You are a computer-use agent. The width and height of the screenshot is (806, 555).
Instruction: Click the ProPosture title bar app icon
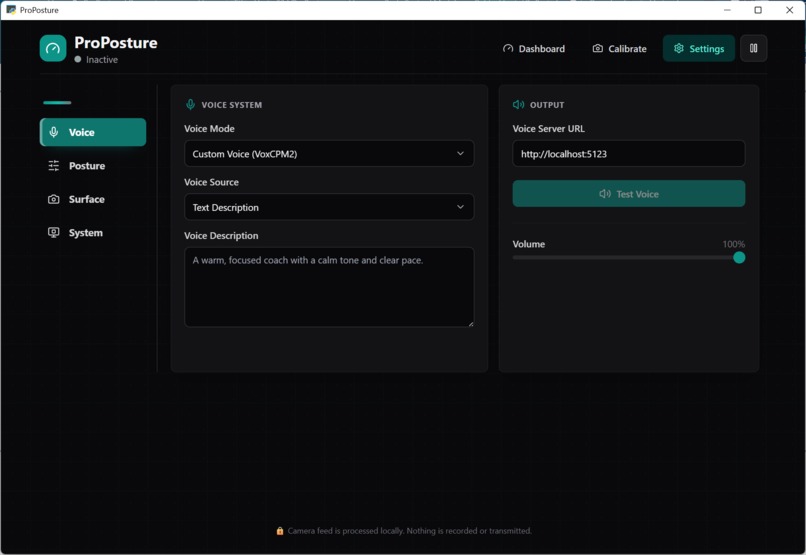11,10
